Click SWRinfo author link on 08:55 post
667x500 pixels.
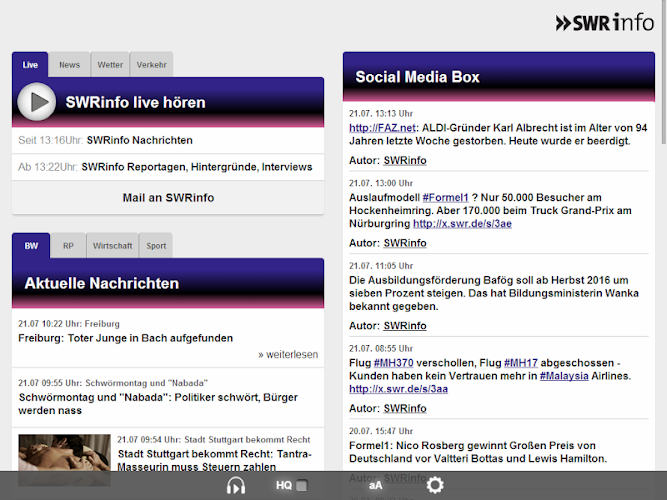point(405,408)
